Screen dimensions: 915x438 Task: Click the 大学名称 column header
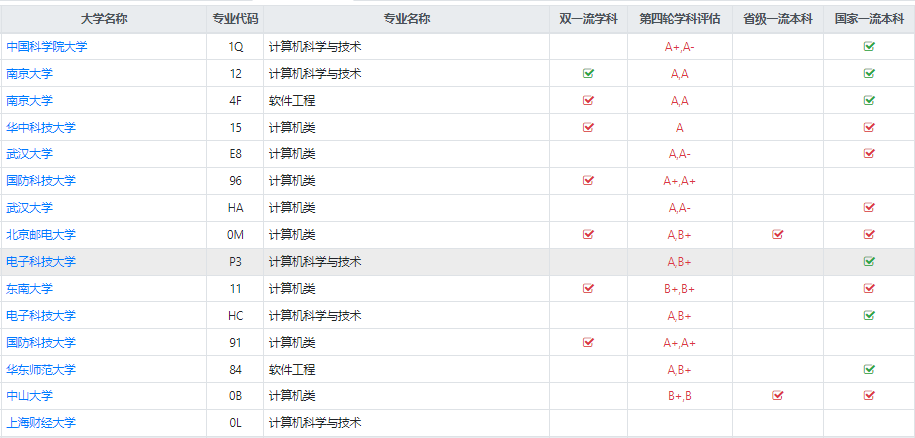(104, 19)
